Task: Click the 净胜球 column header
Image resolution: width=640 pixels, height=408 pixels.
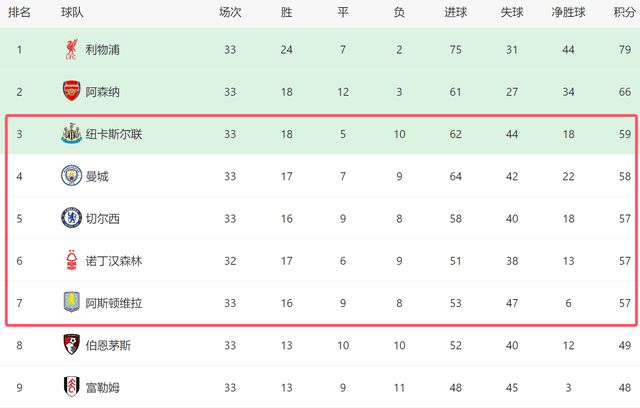Action: point(568,13)
